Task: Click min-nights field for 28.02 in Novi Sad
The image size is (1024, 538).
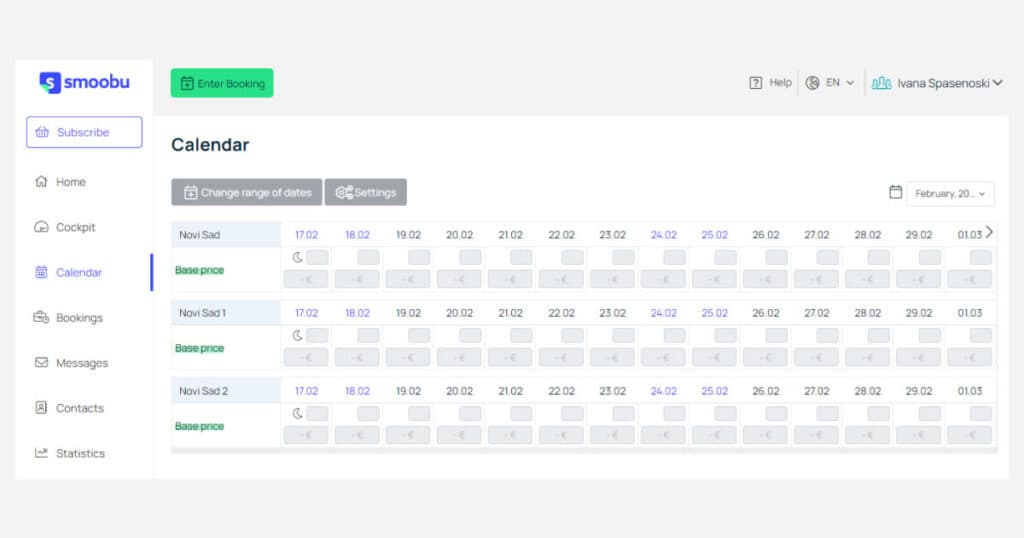Action: point(879,257)
